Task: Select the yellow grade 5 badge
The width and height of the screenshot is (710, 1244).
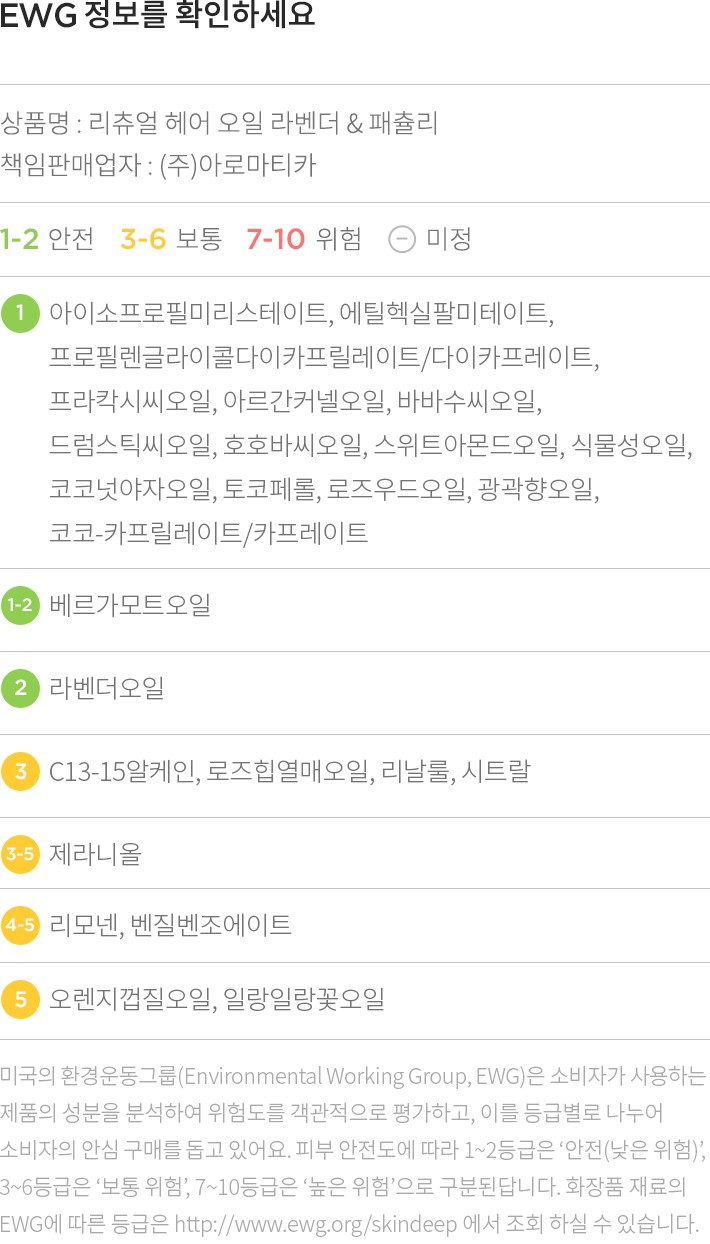Action: click(20, 999)
